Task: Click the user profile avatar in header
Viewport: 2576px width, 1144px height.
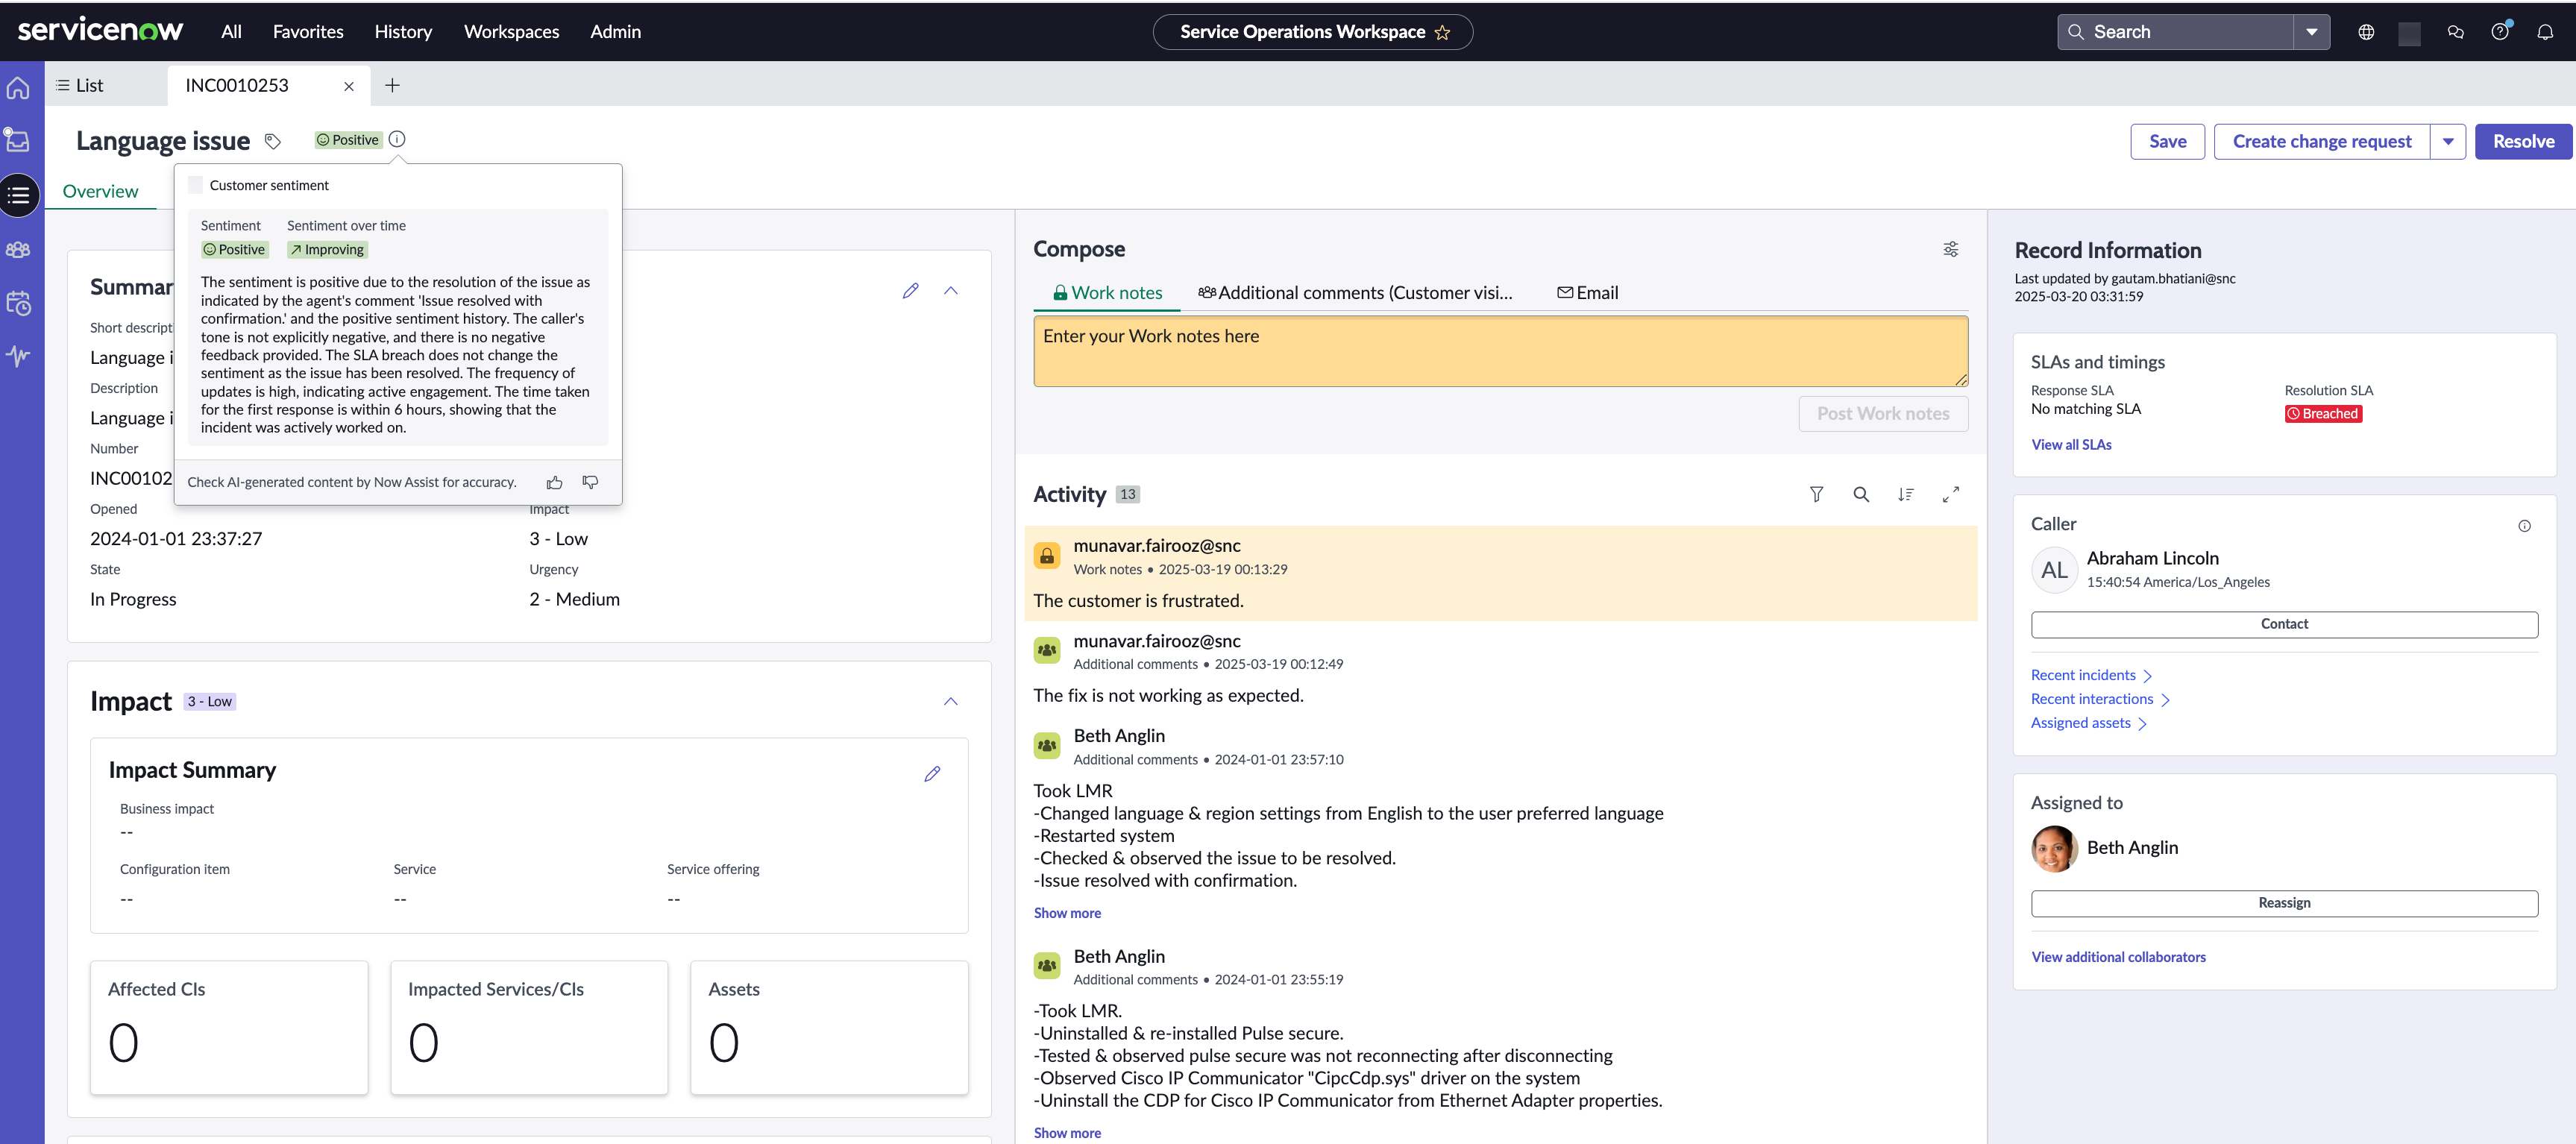Action: 2409,33
